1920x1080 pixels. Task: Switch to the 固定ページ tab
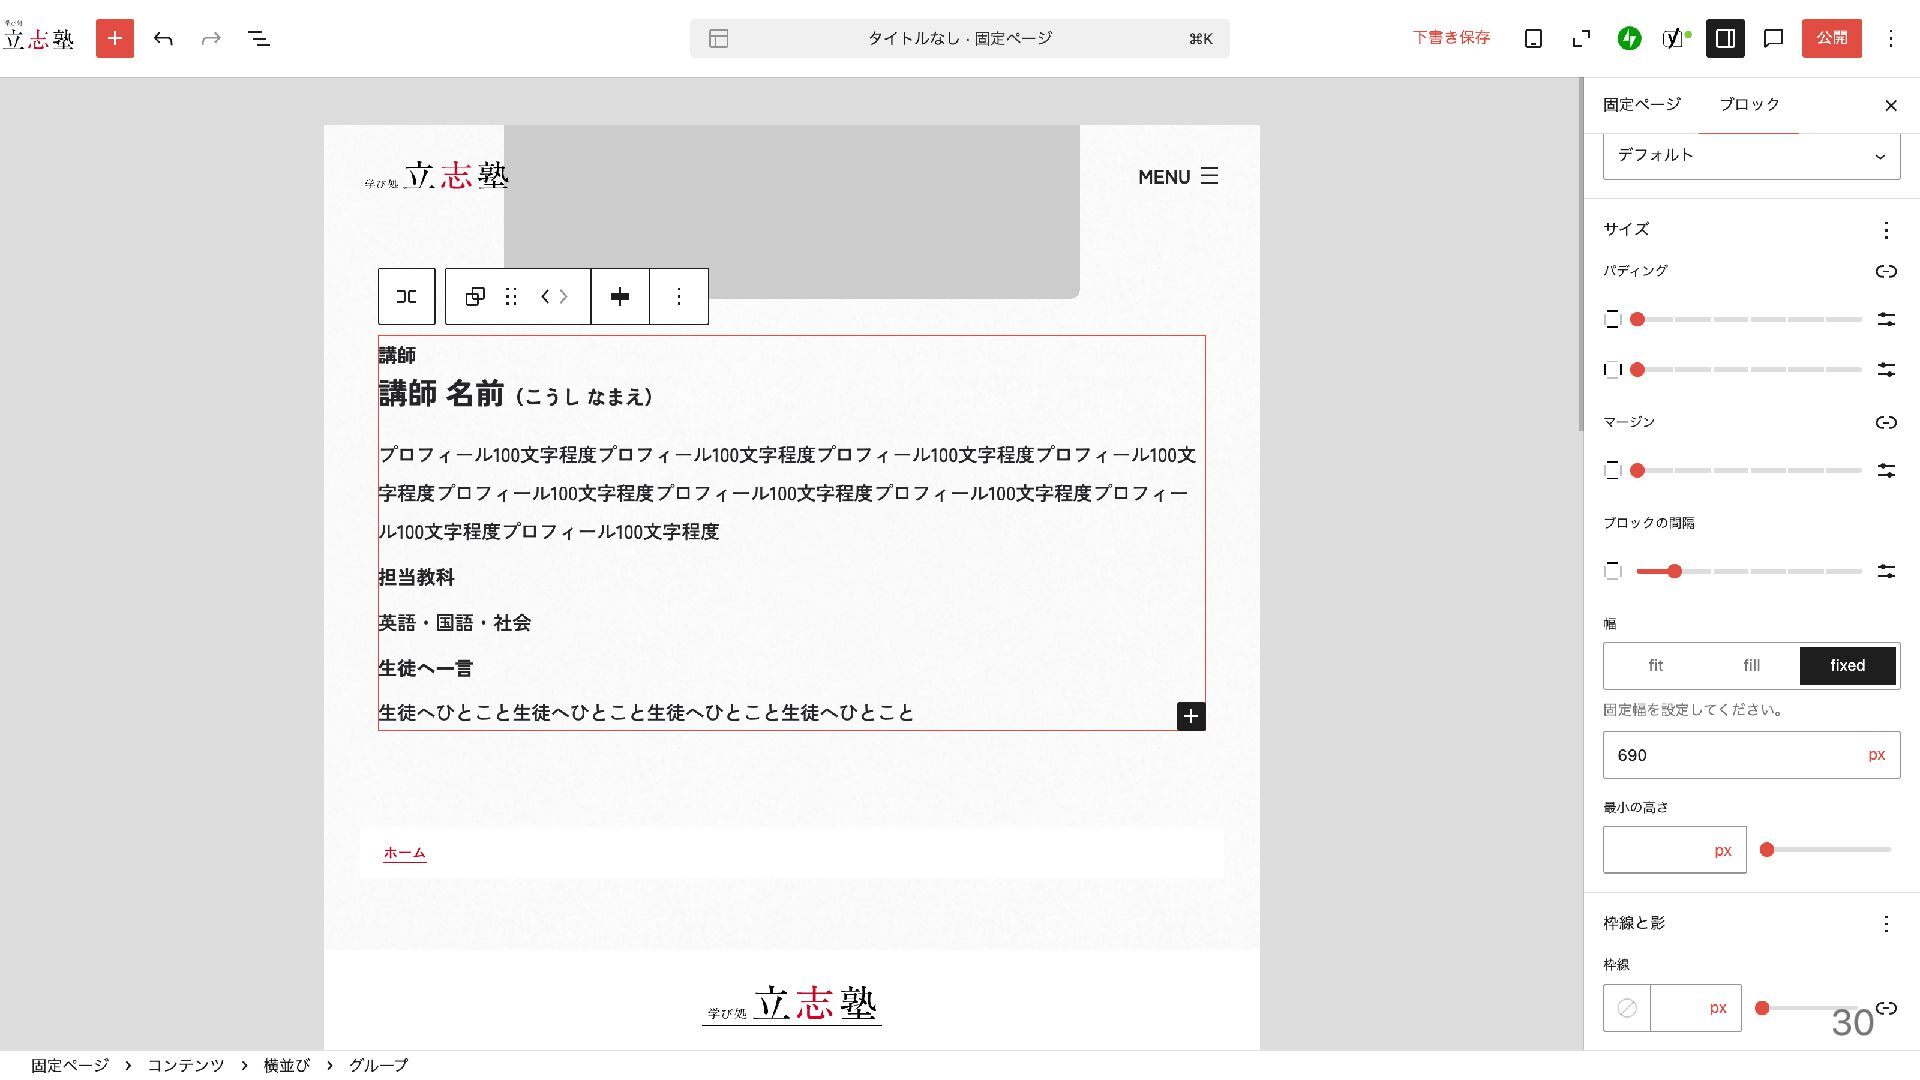point(1642,104)
